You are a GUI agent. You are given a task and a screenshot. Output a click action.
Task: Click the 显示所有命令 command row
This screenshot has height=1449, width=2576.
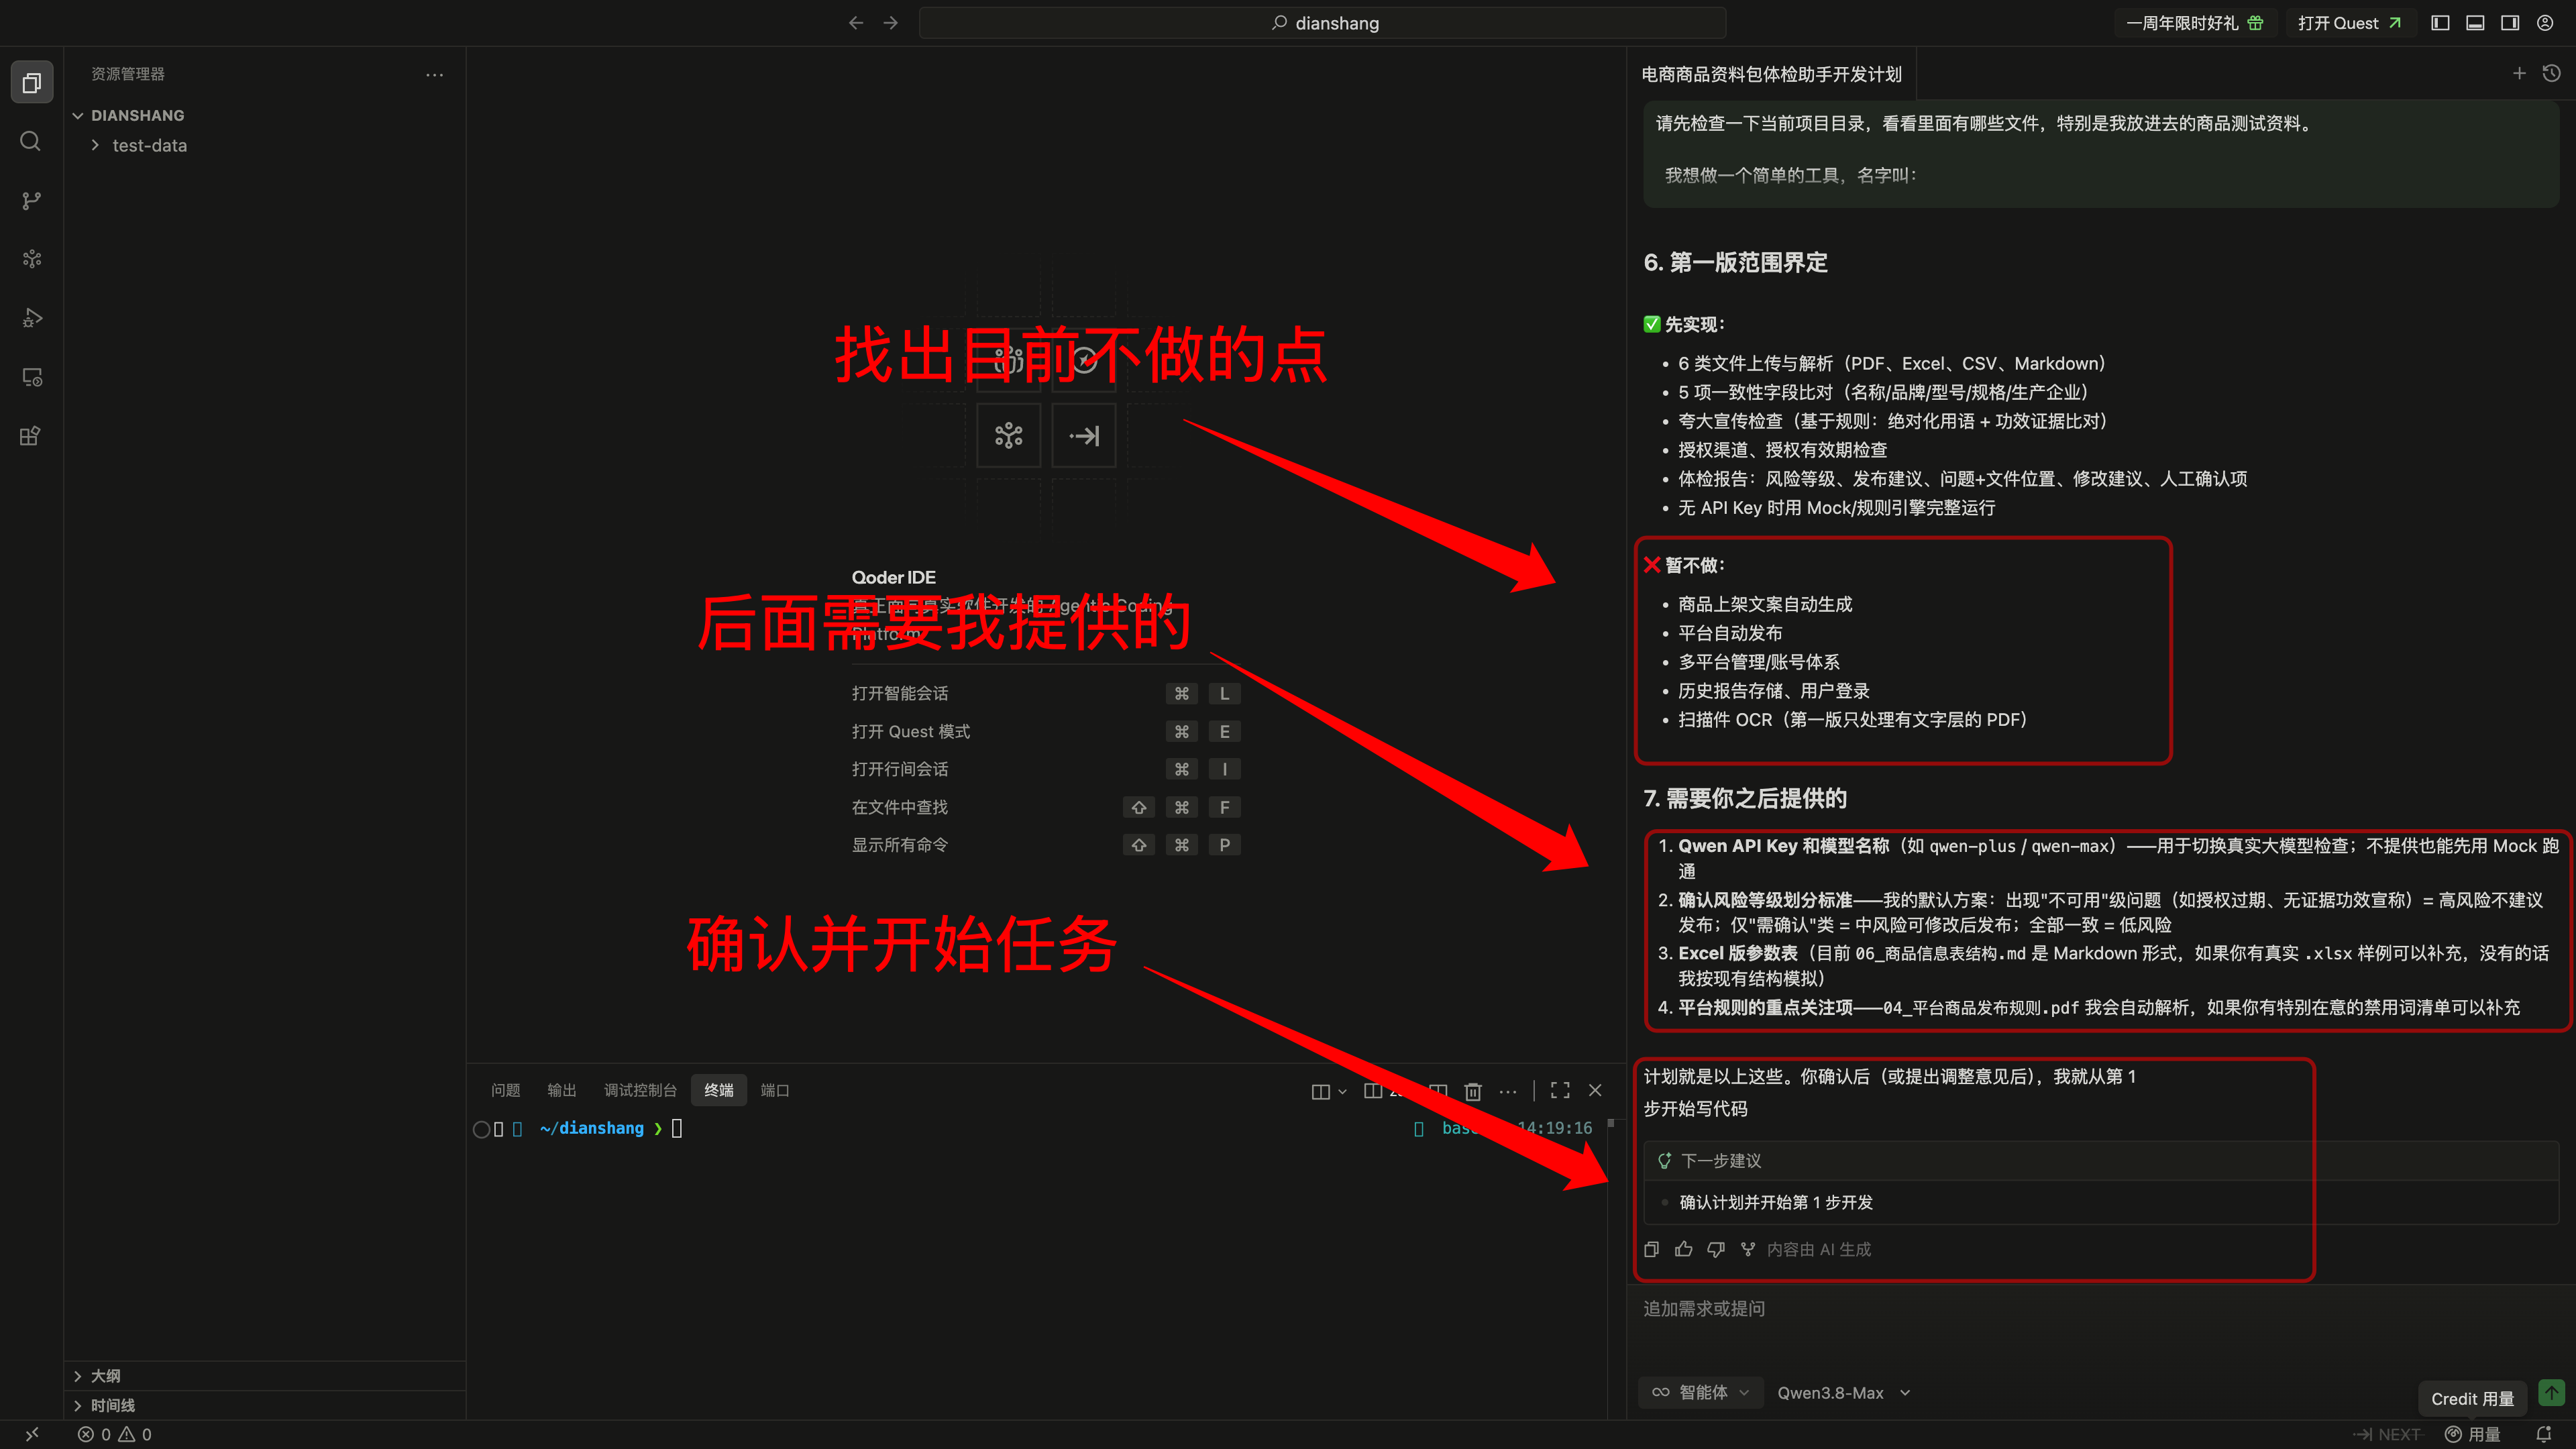tap(1045, 845)
